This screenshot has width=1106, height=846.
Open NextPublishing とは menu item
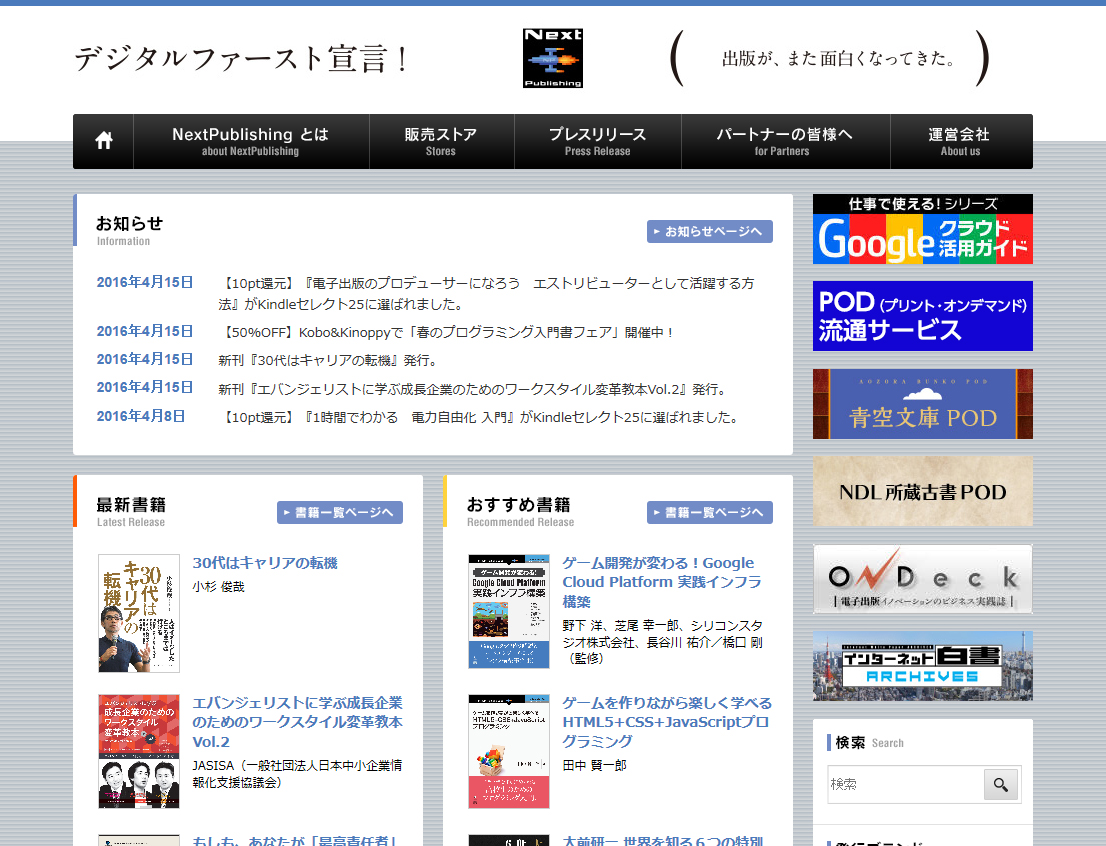(x=250, y=141)
